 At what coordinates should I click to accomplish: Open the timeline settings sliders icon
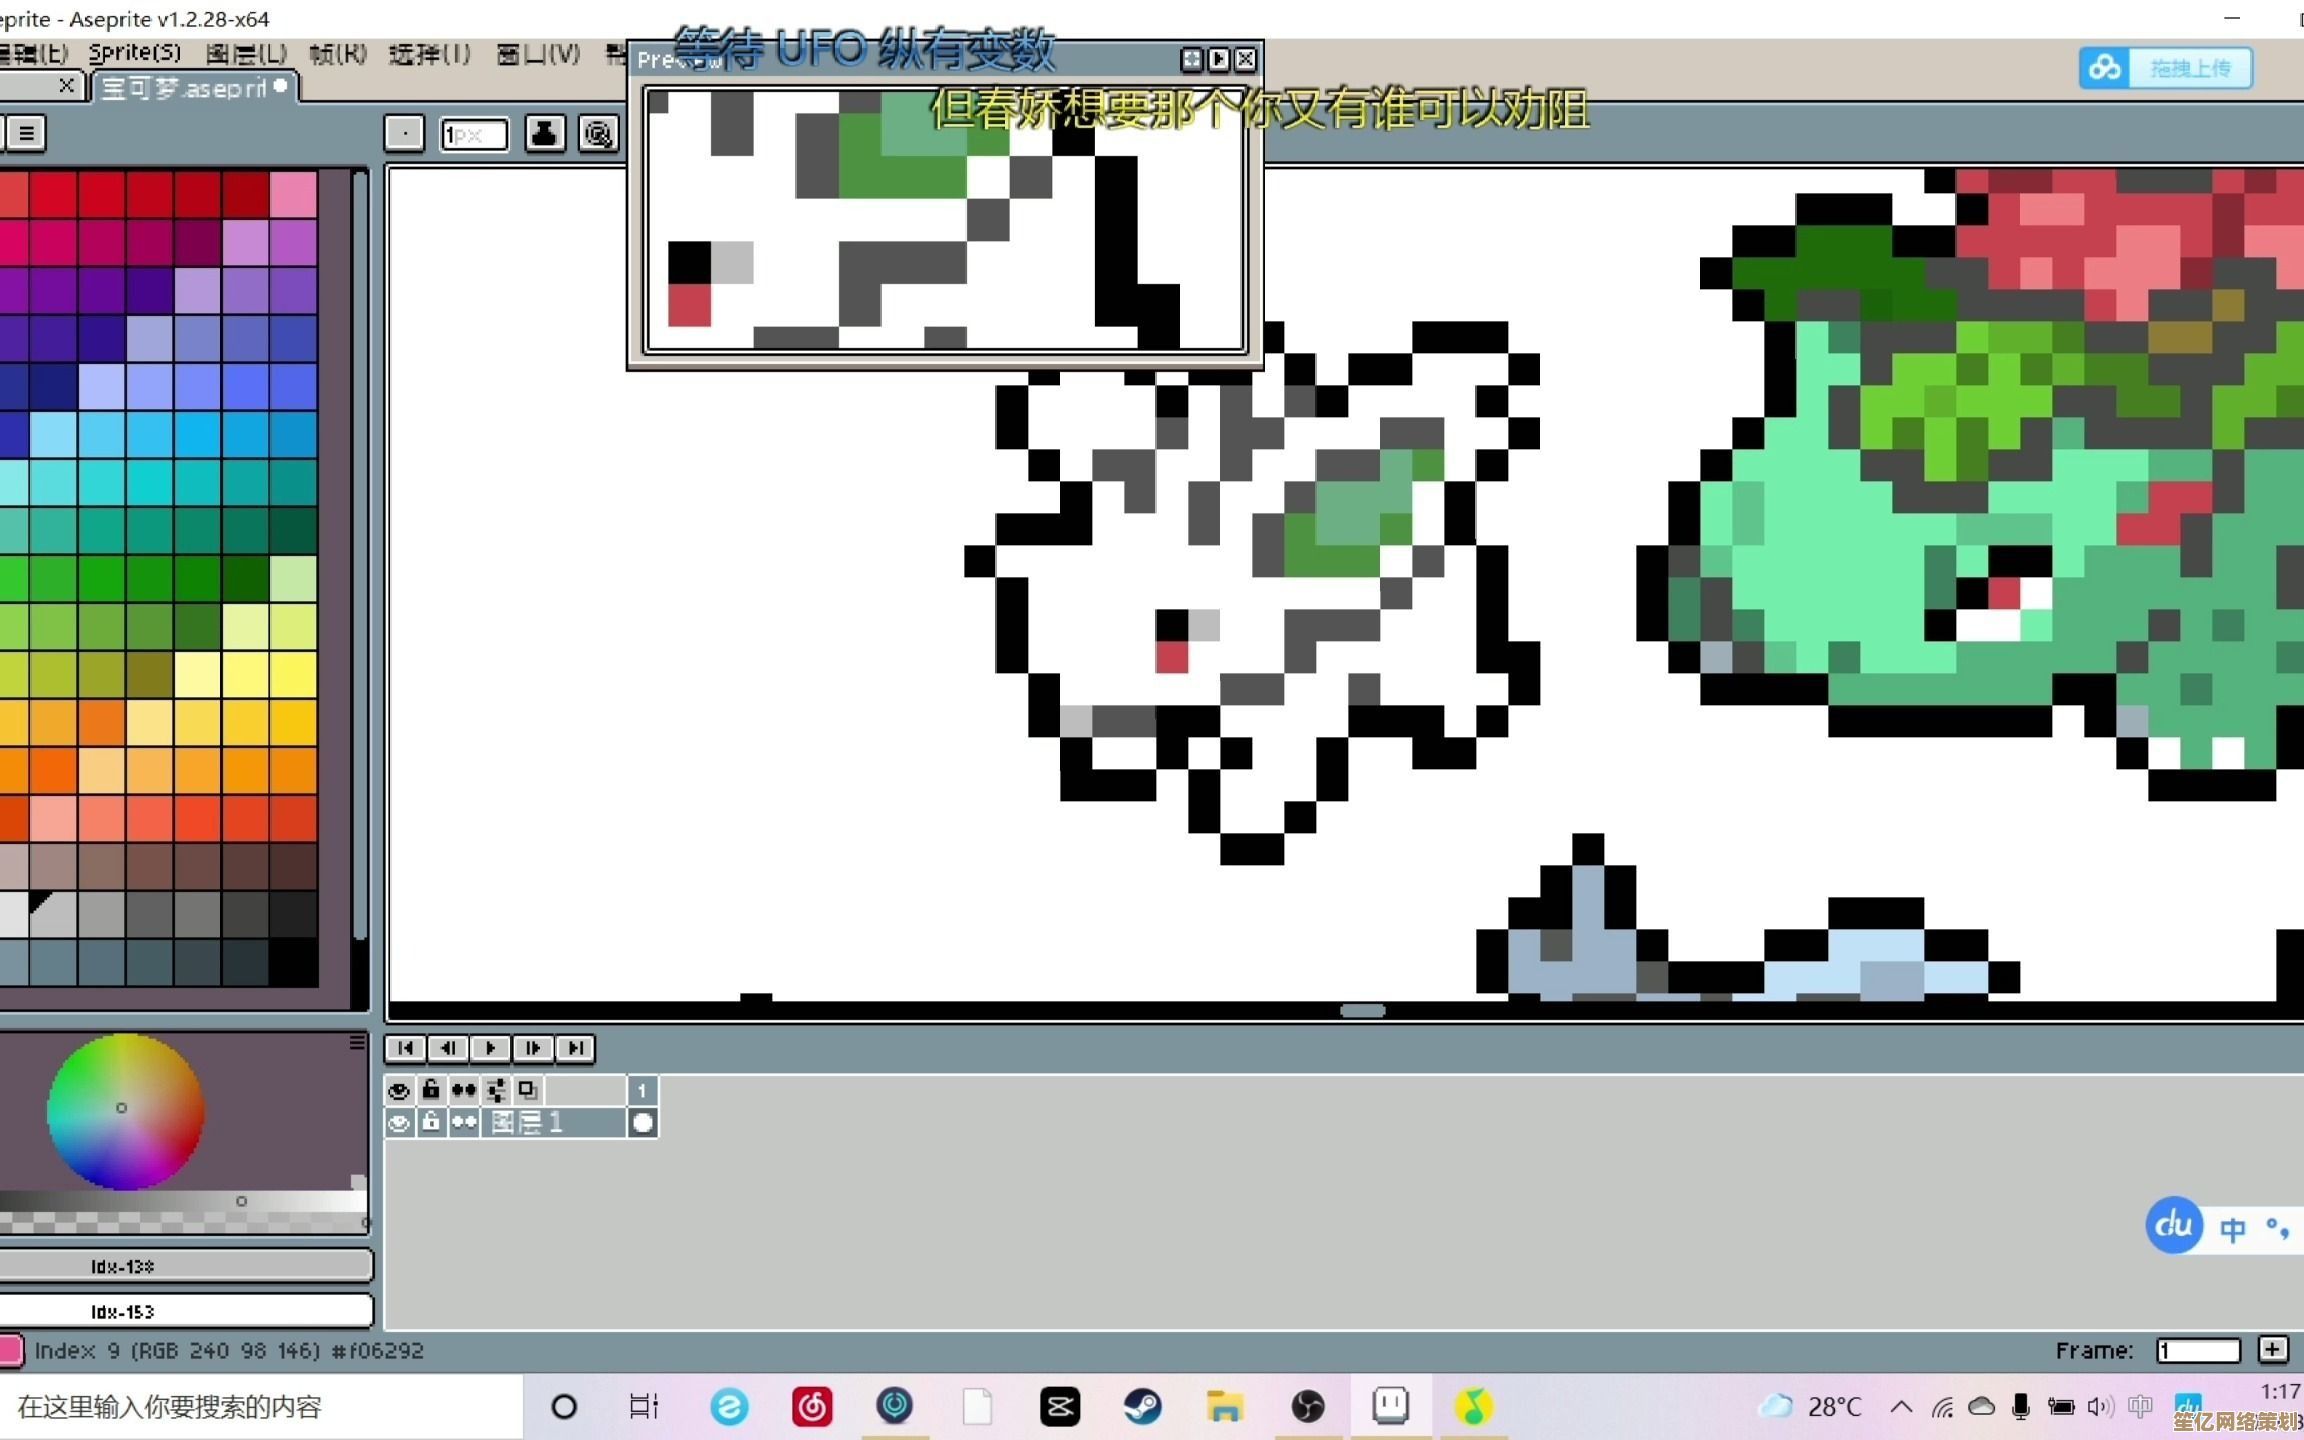coord(496,1090)
